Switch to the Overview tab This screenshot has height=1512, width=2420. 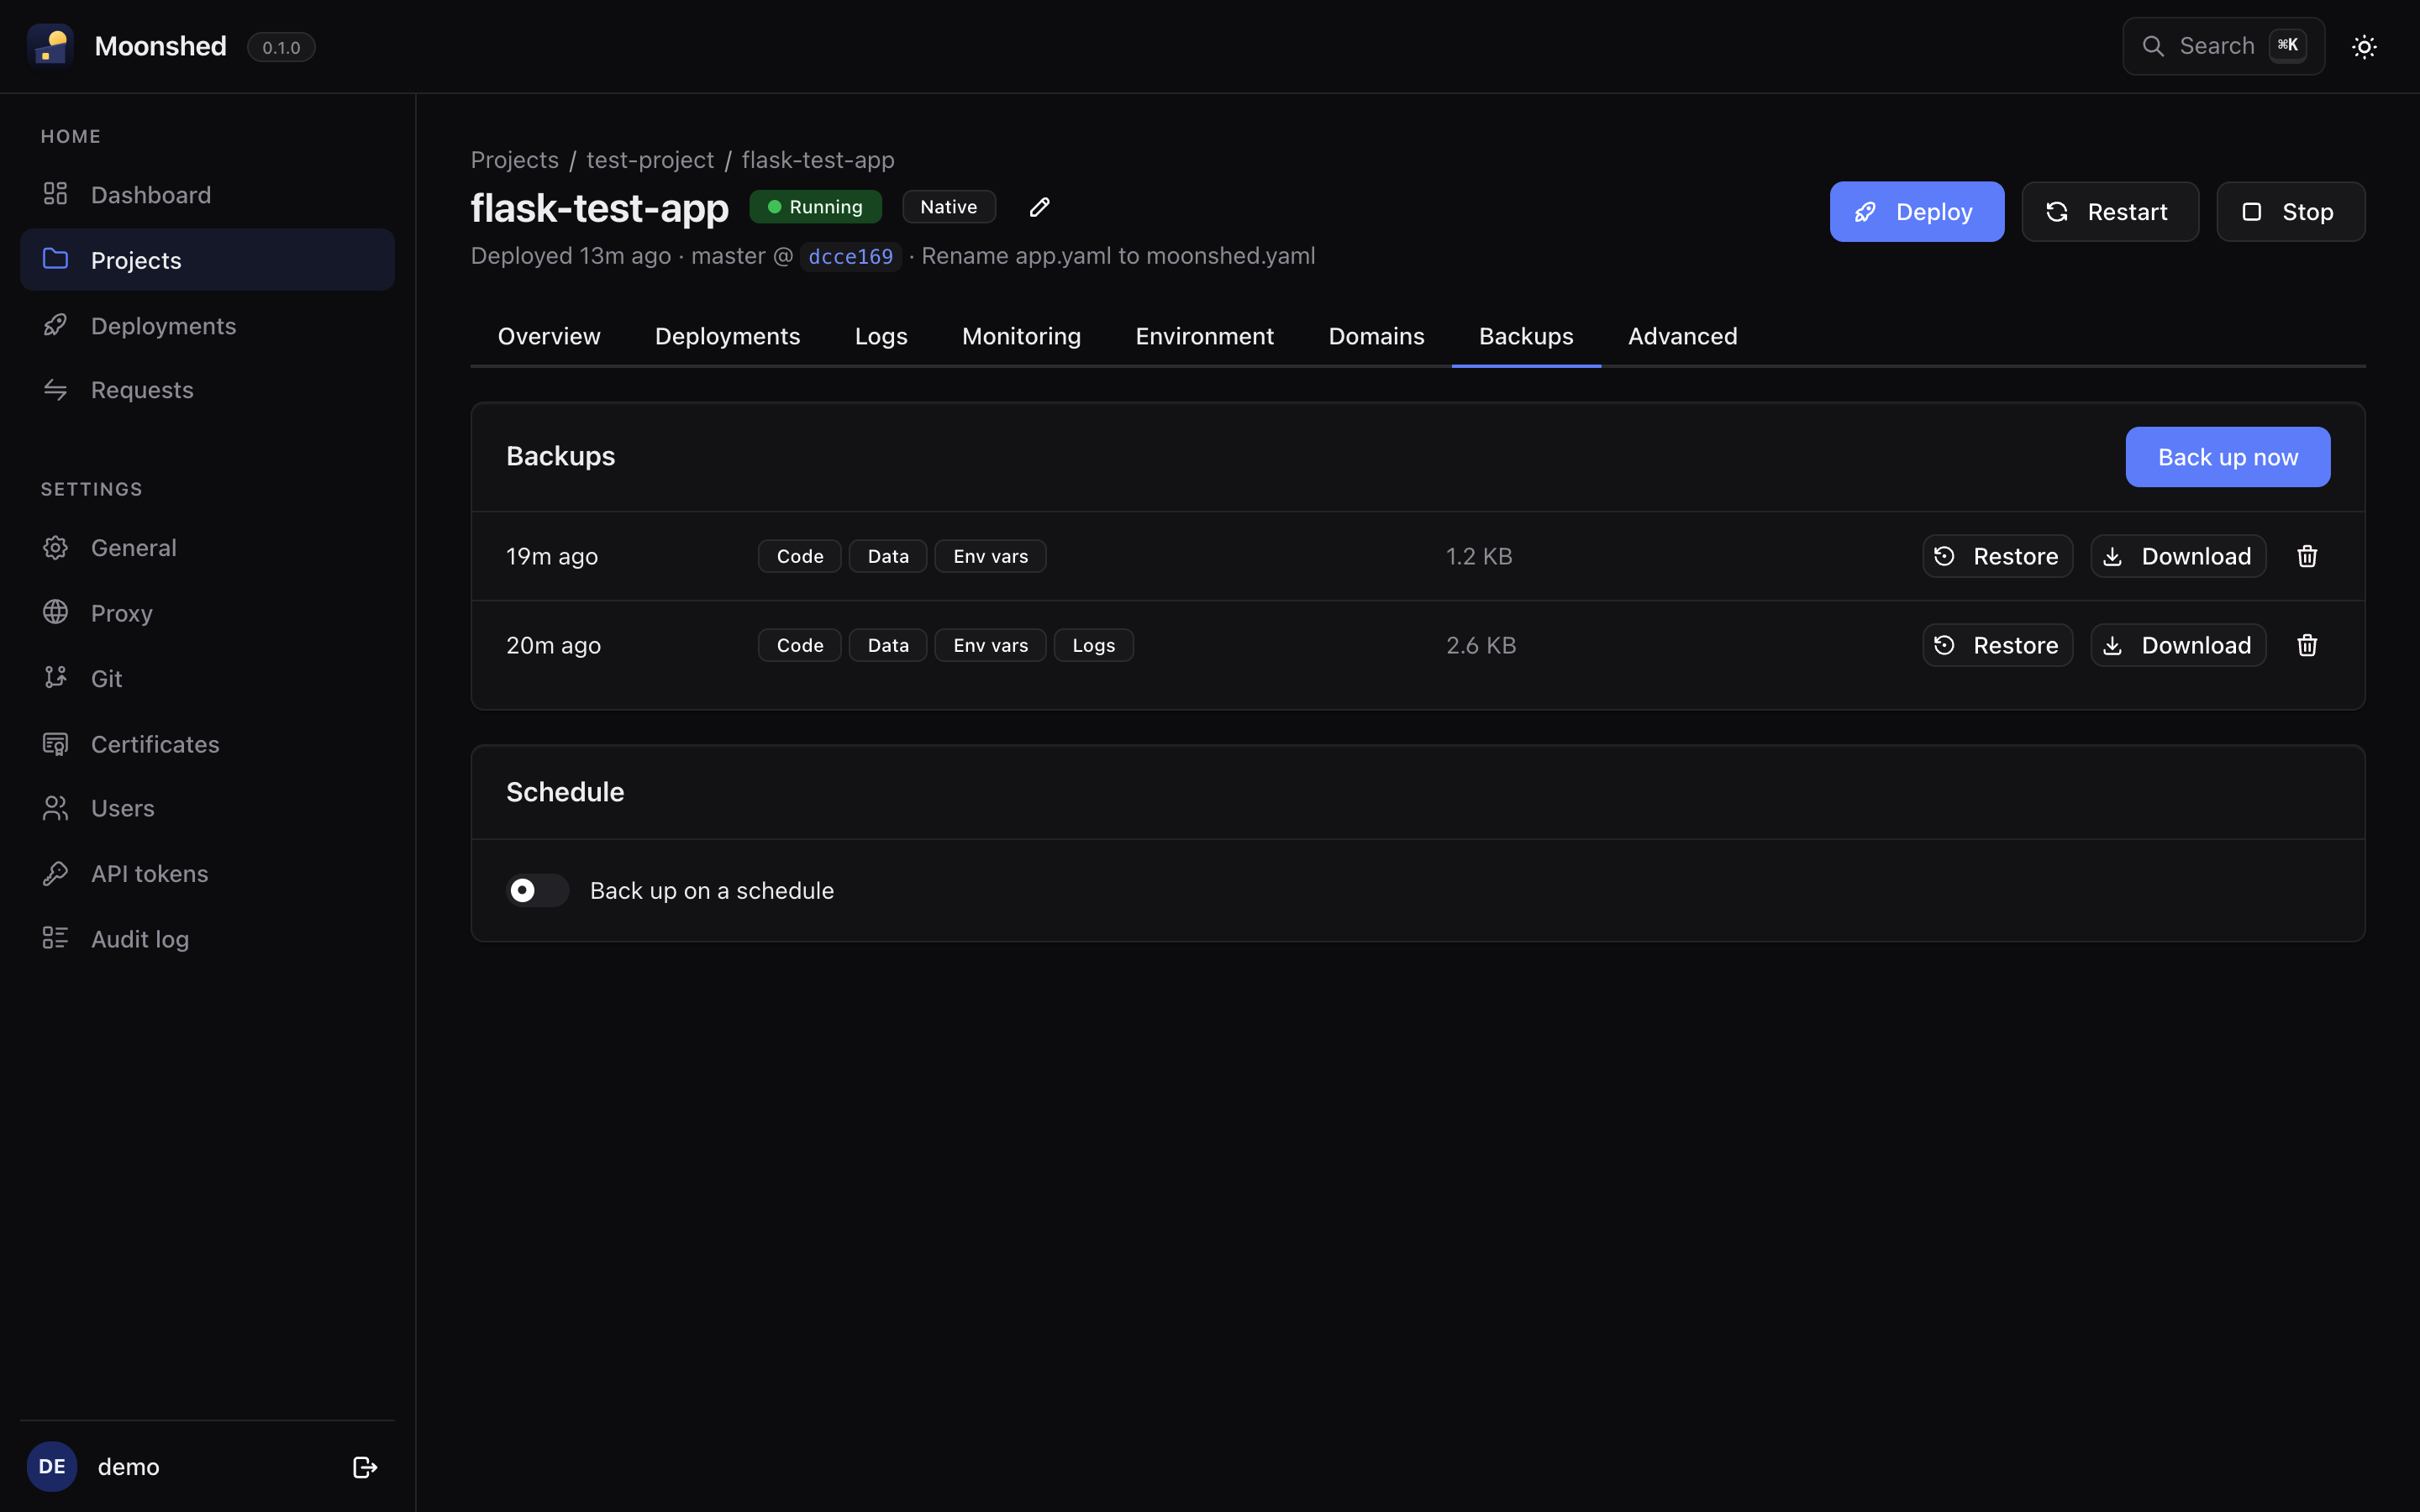pyautogui.click(x=549, y=336)
